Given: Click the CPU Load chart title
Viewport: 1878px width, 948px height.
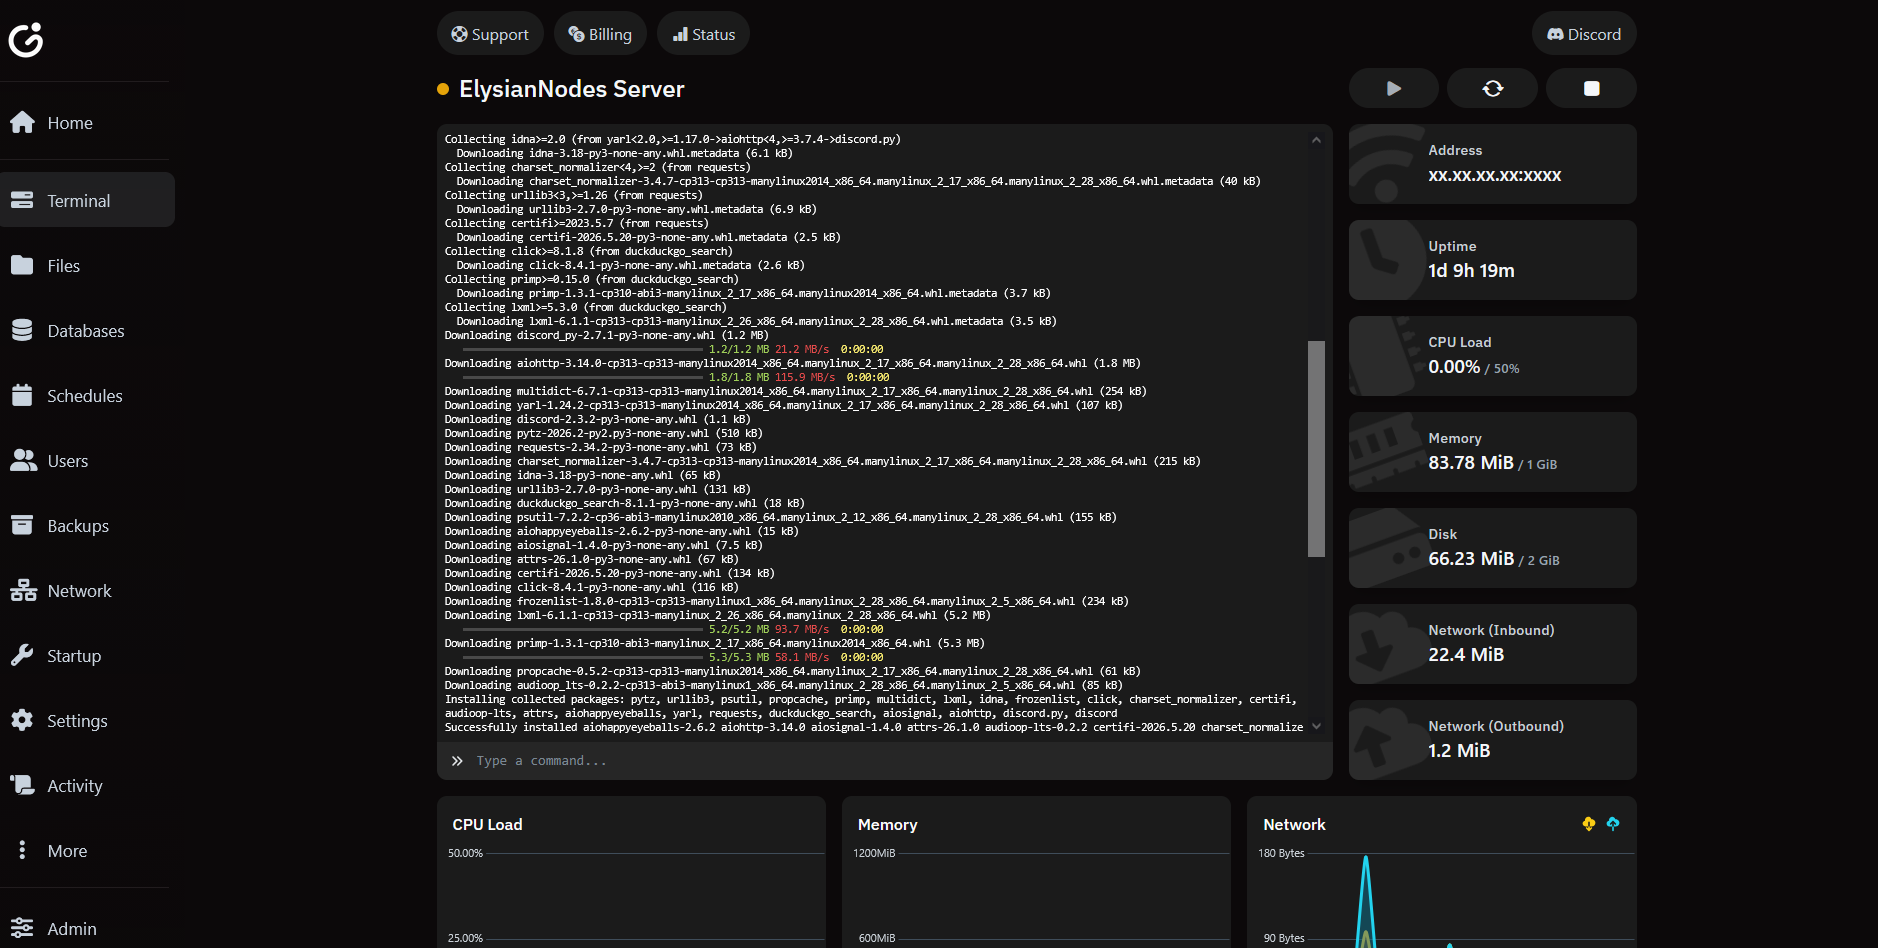Looking at the screenshot, I should point(487,825).
